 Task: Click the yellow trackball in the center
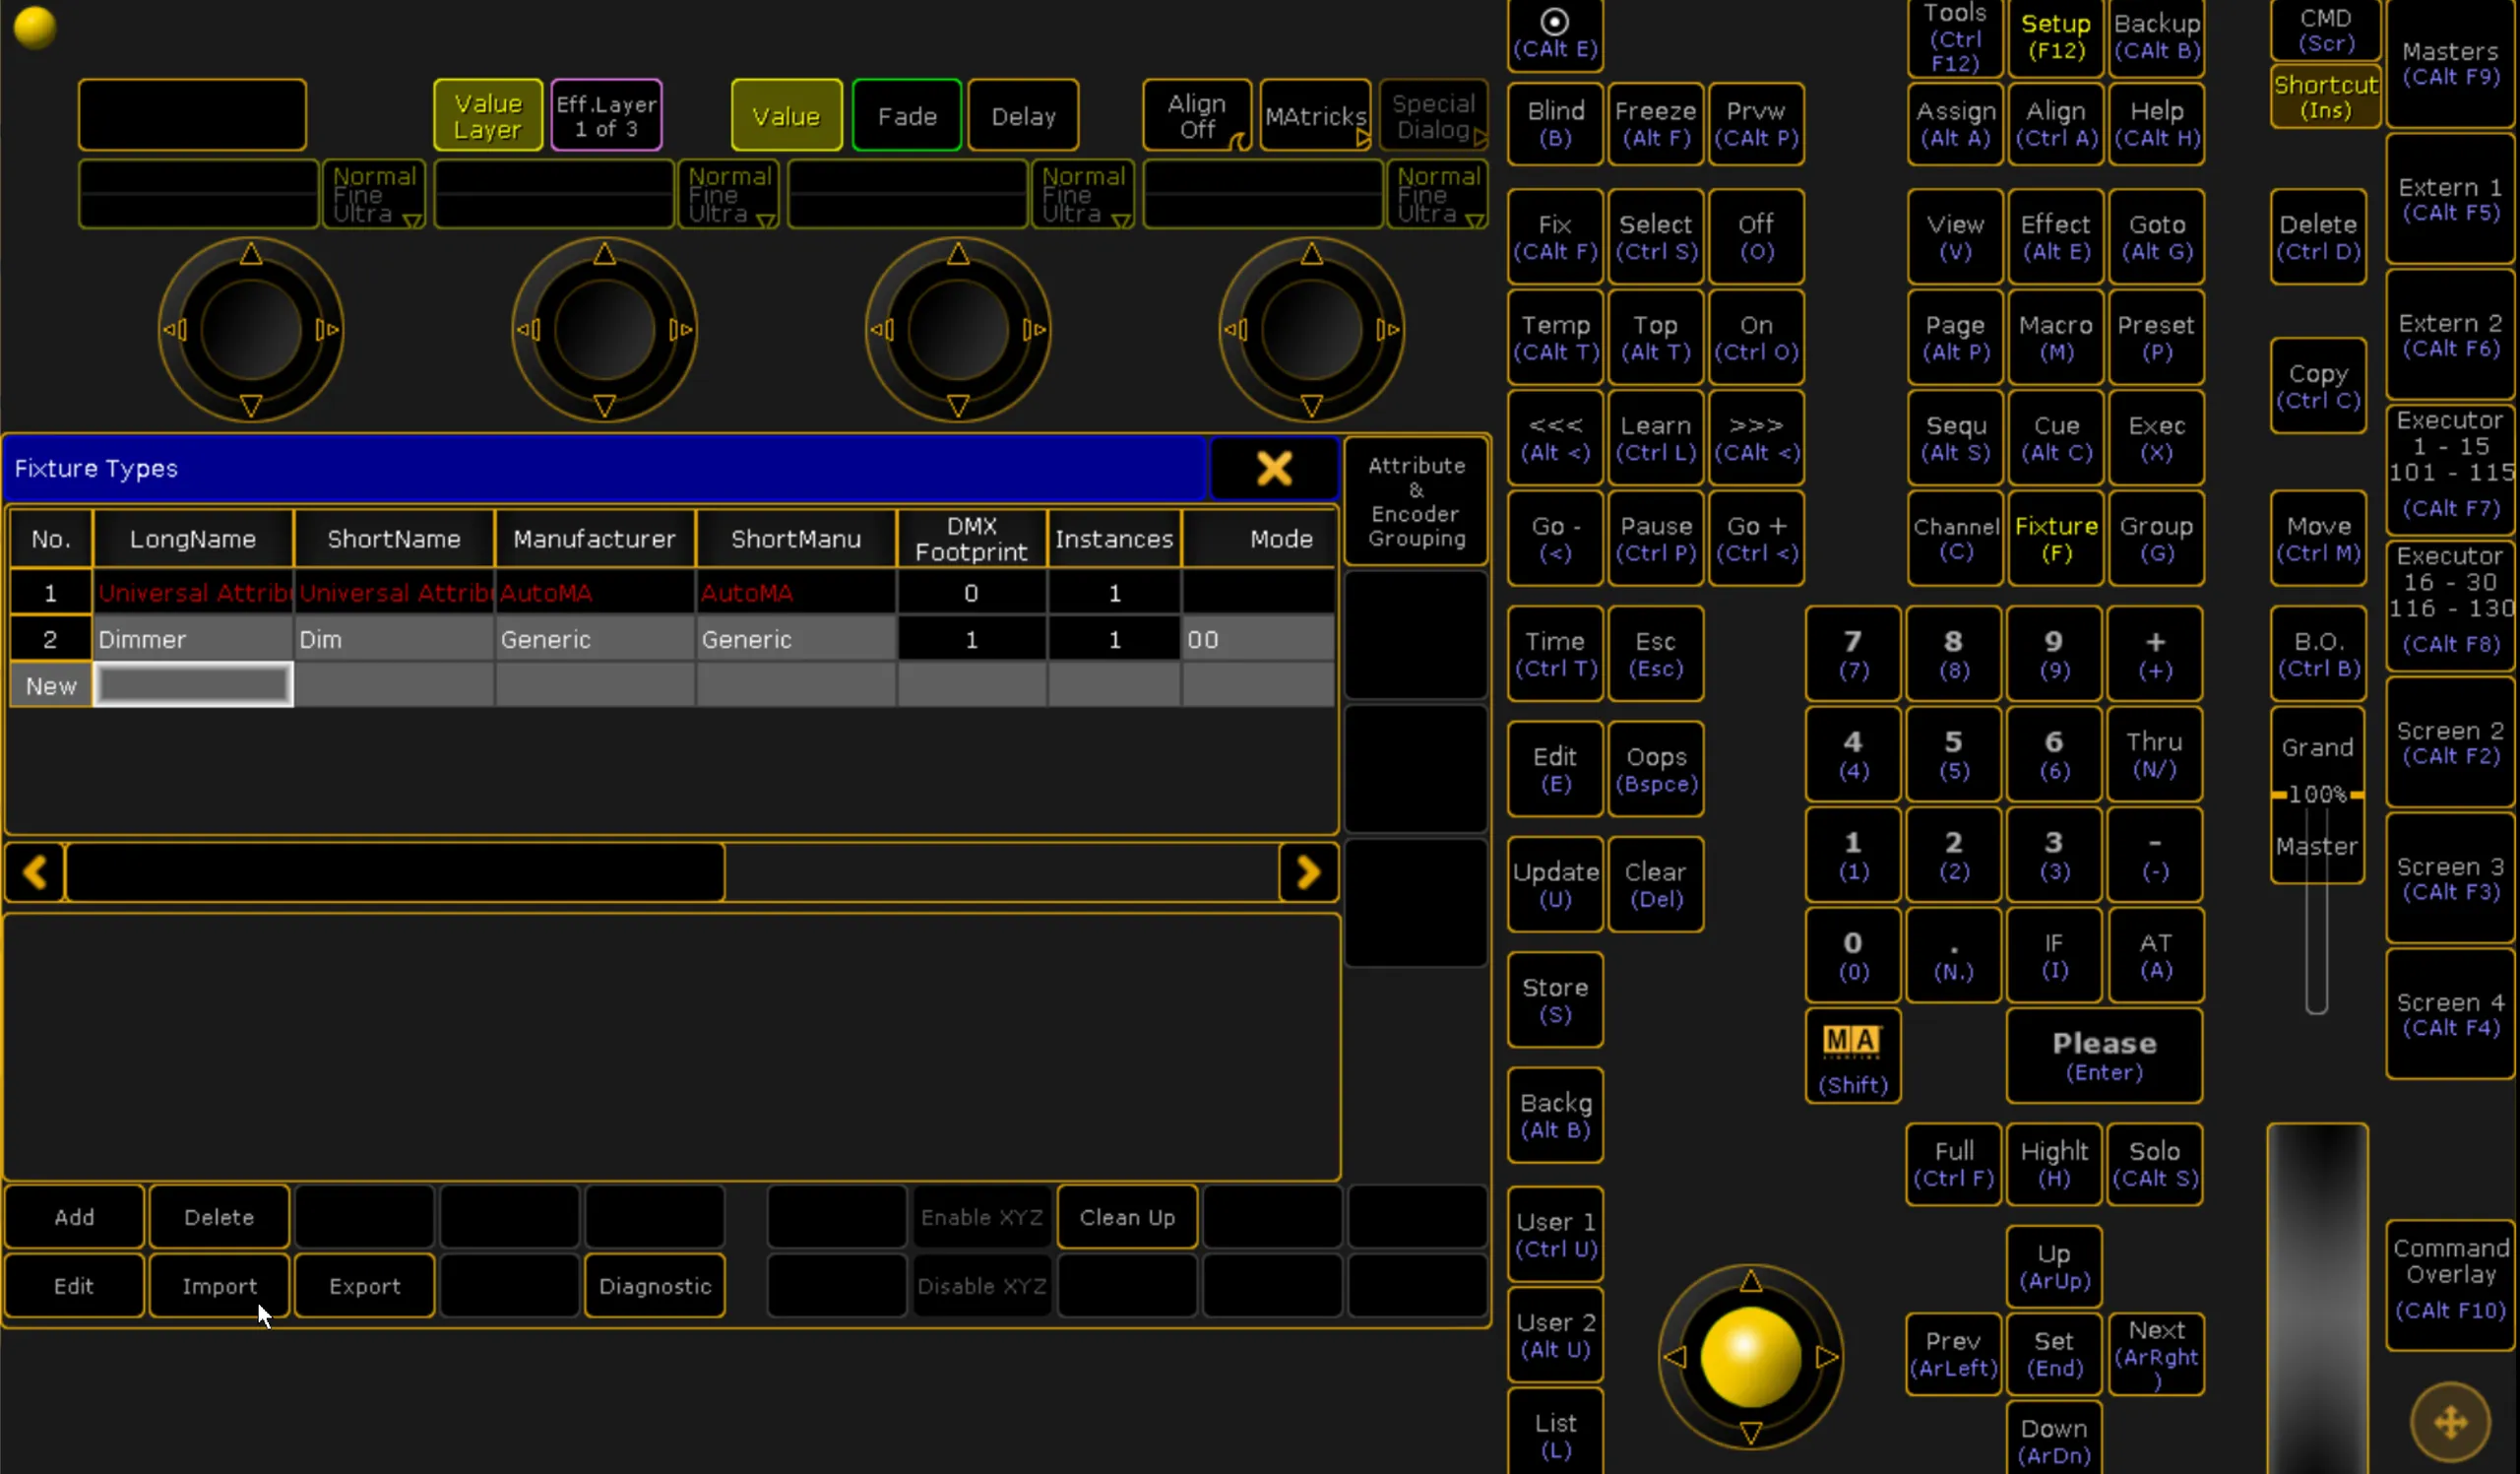click(x=1750, y=1357)
